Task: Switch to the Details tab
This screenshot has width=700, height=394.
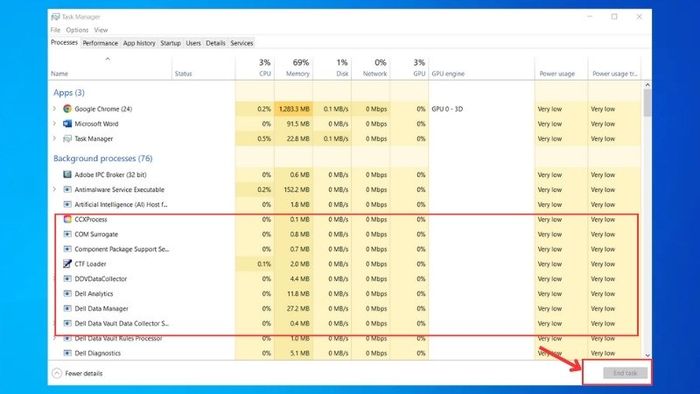Action: pos(216,43)
